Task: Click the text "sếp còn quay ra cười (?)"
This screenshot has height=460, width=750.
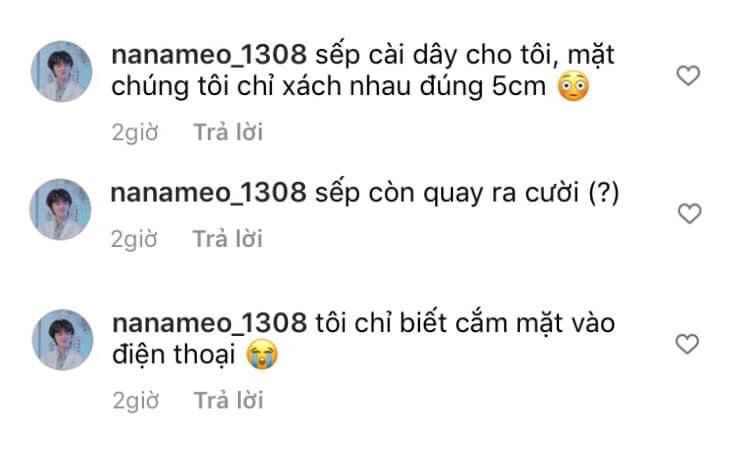Action: pos(467,193)
